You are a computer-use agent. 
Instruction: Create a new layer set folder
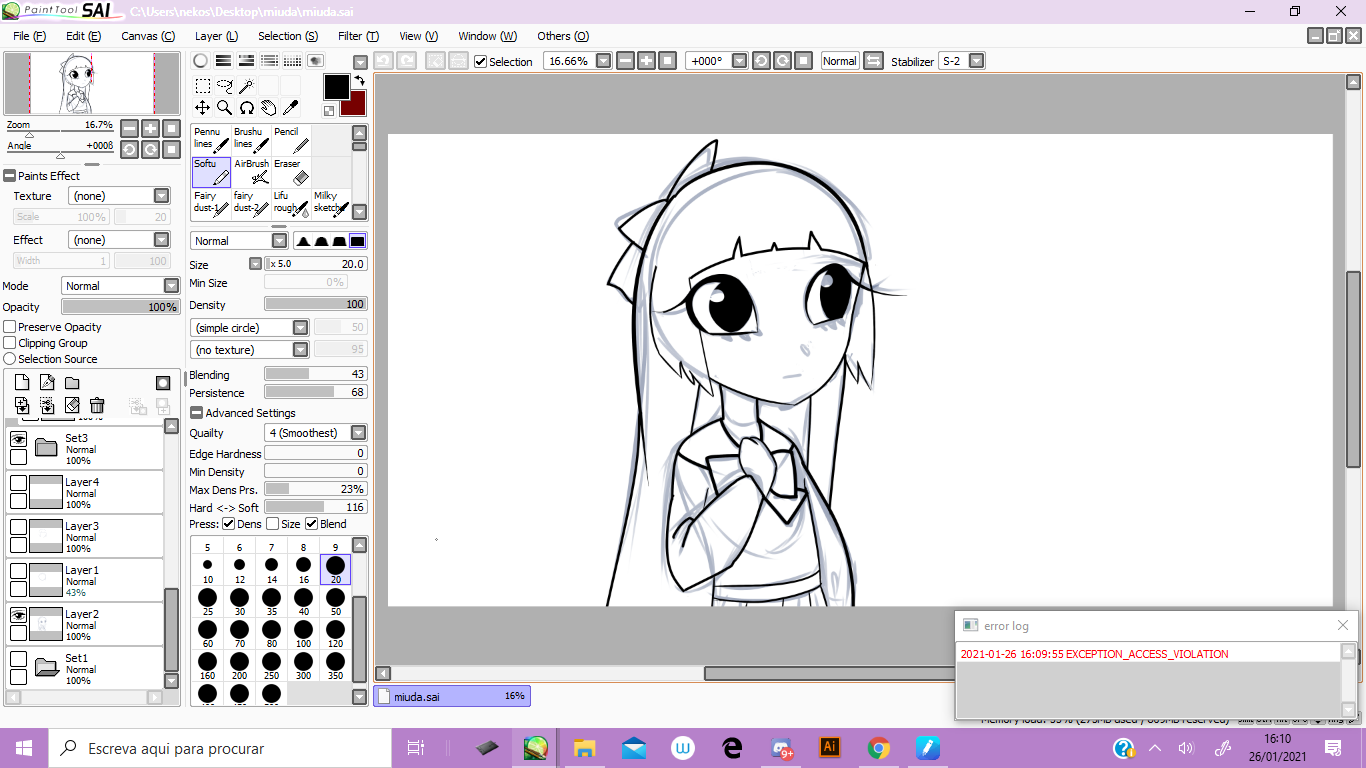click(x=72, y=382)
